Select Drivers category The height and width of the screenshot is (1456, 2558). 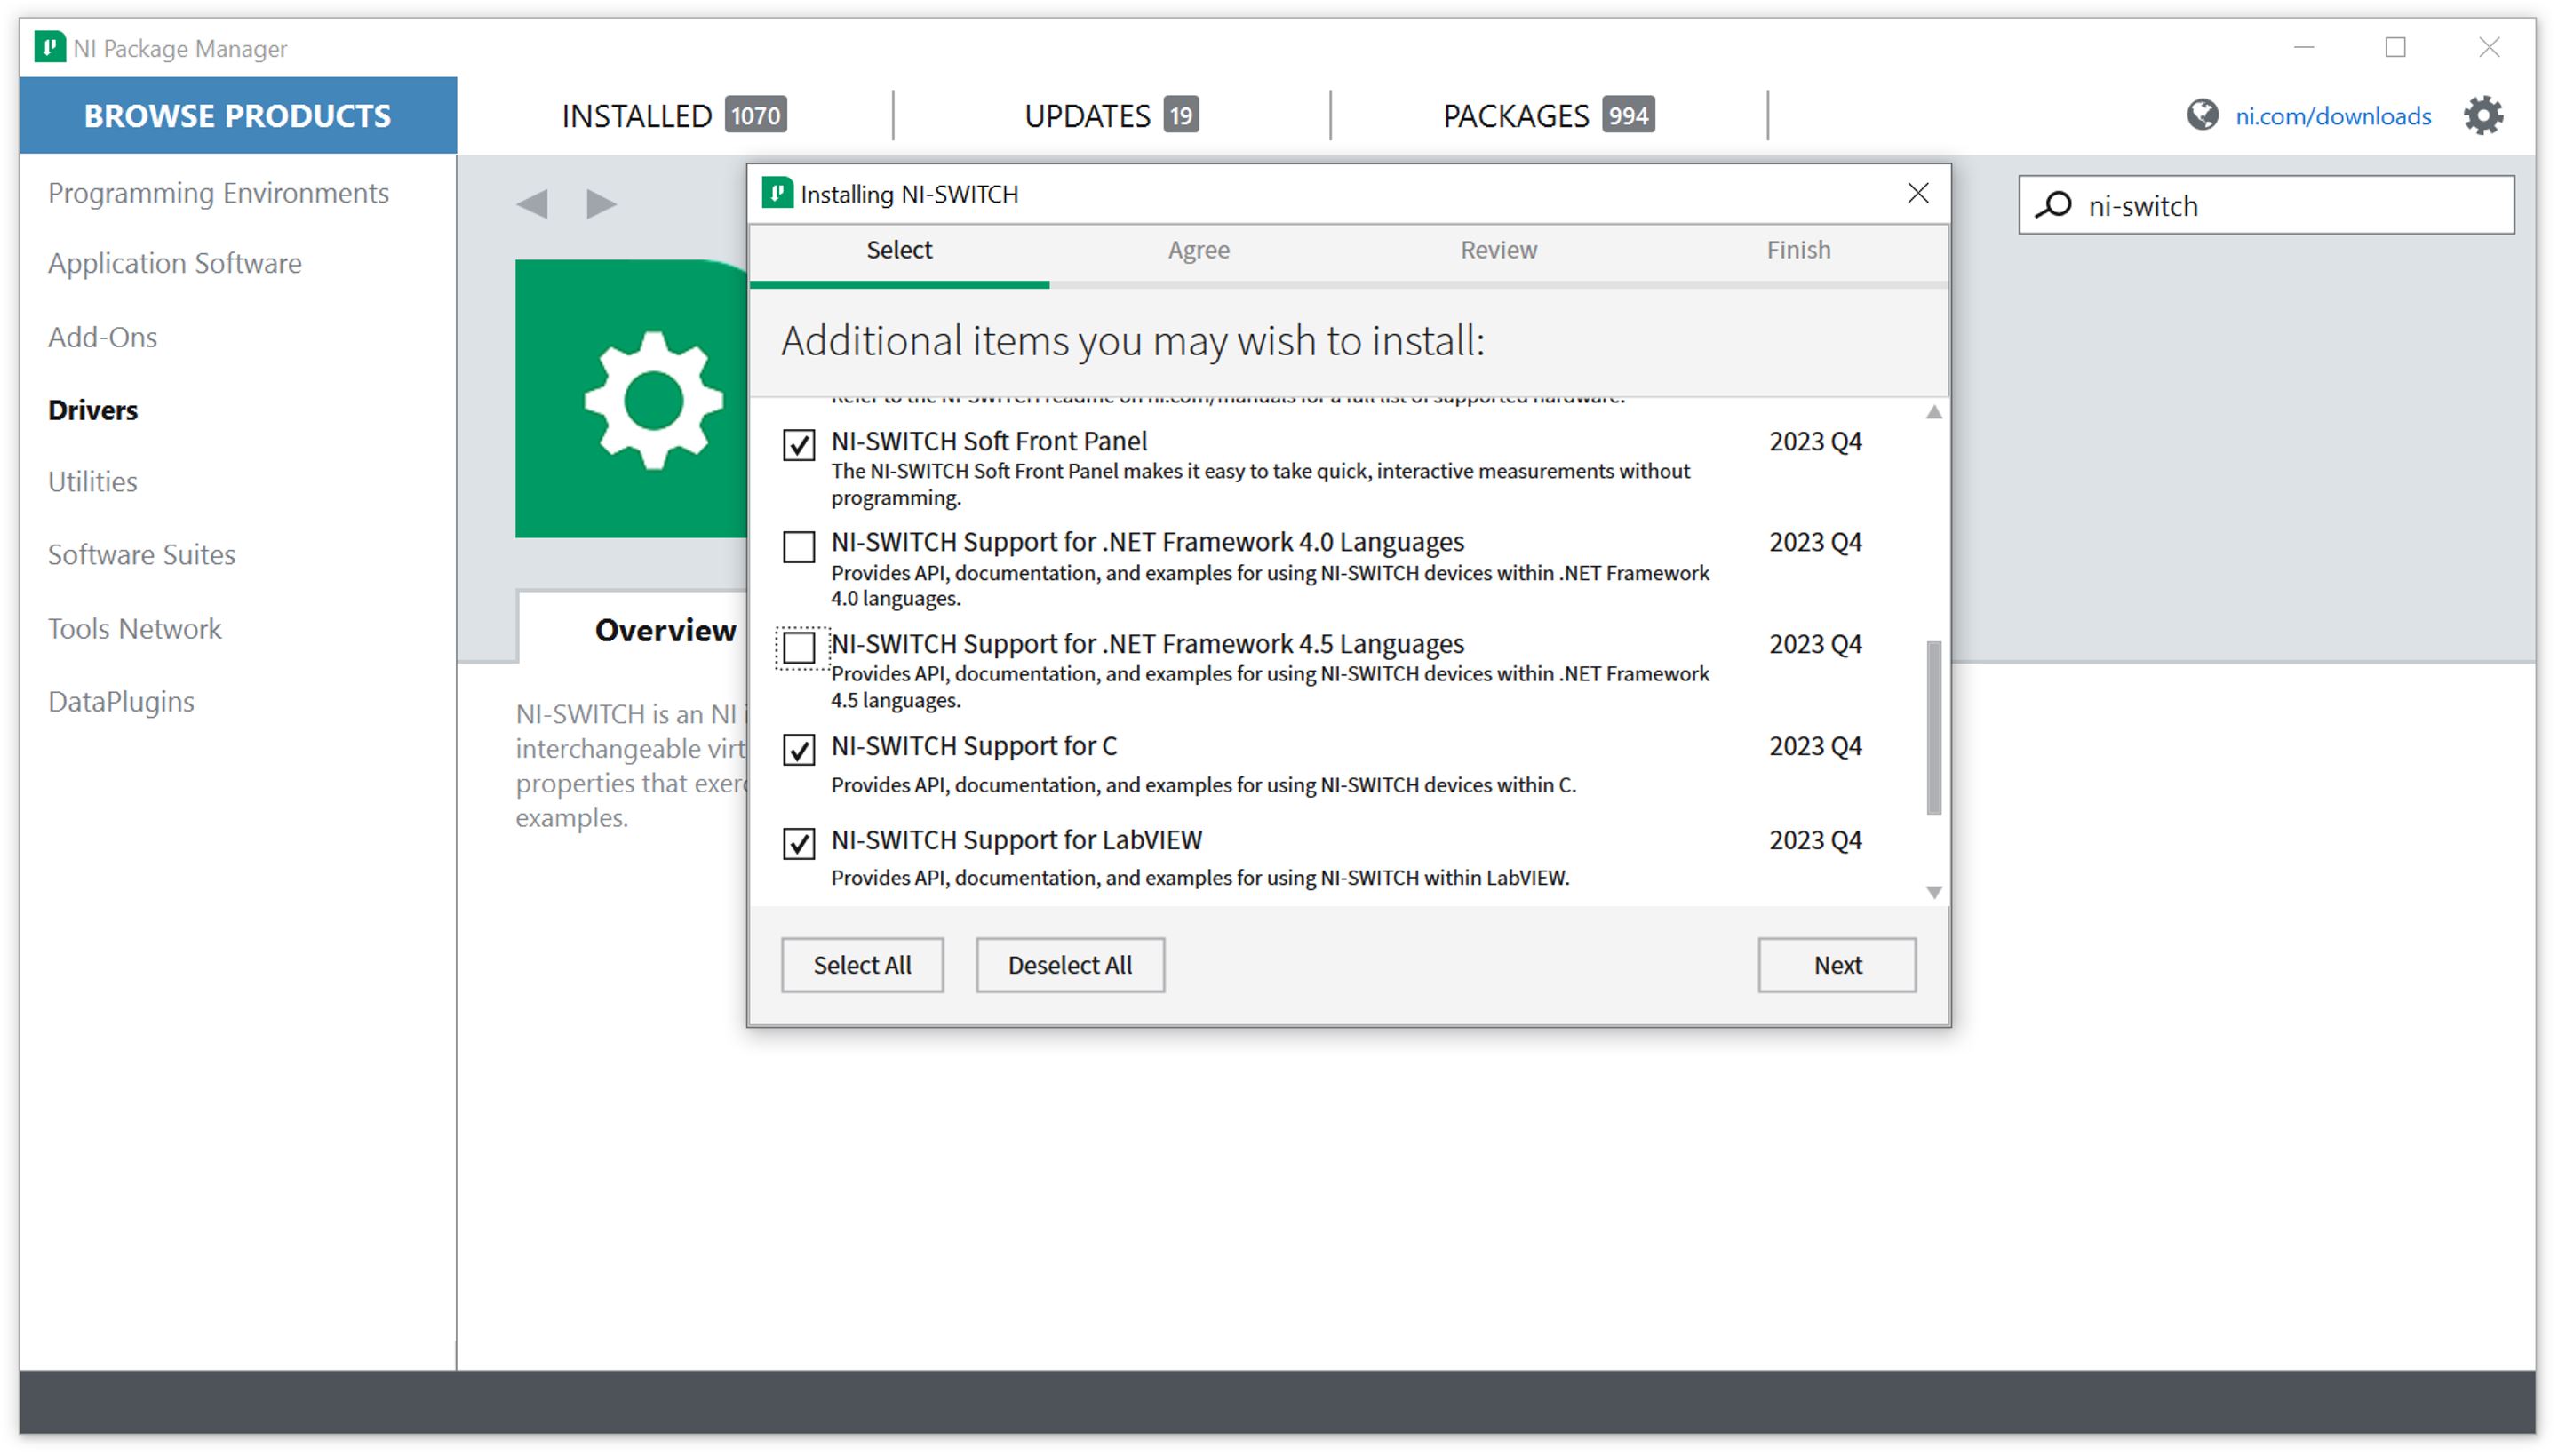click(x=93, y=410)
